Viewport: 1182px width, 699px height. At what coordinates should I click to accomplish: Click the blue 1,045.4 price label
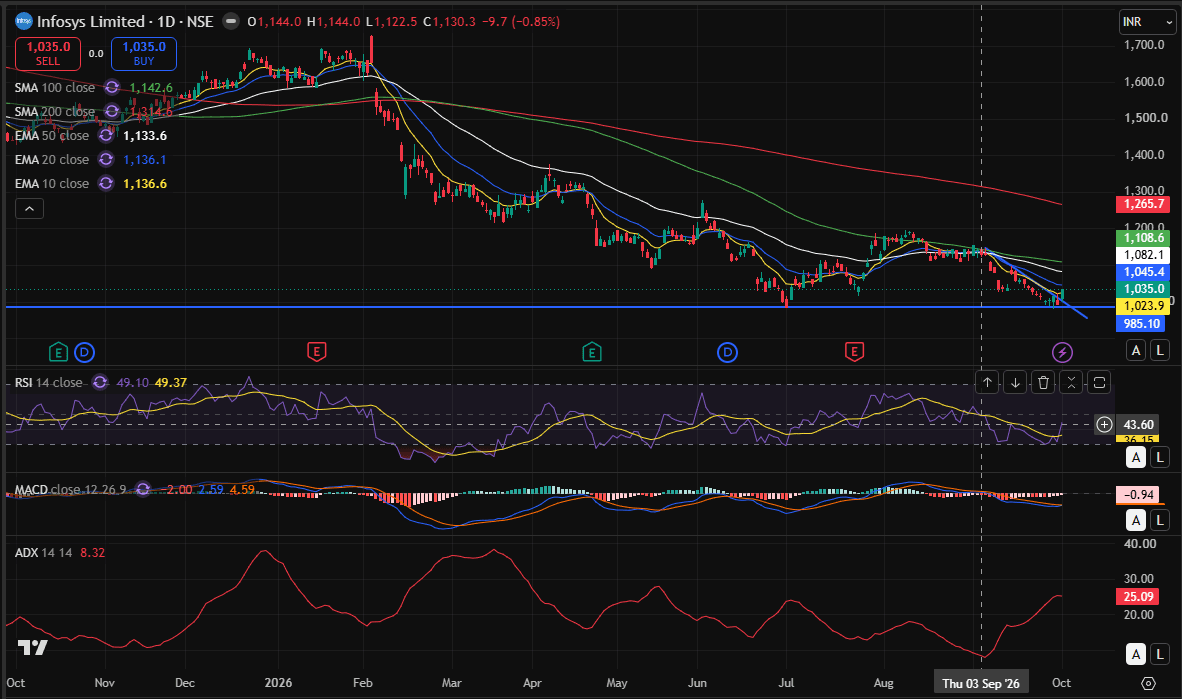pos(1143,271)
